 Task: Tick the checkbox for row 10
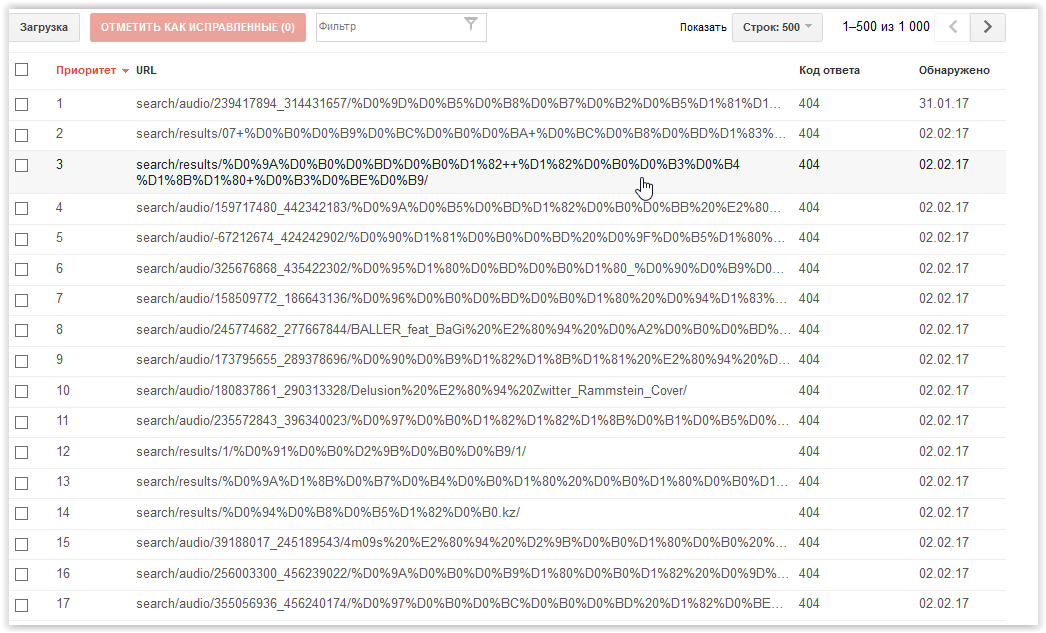(x=22, y=391)
